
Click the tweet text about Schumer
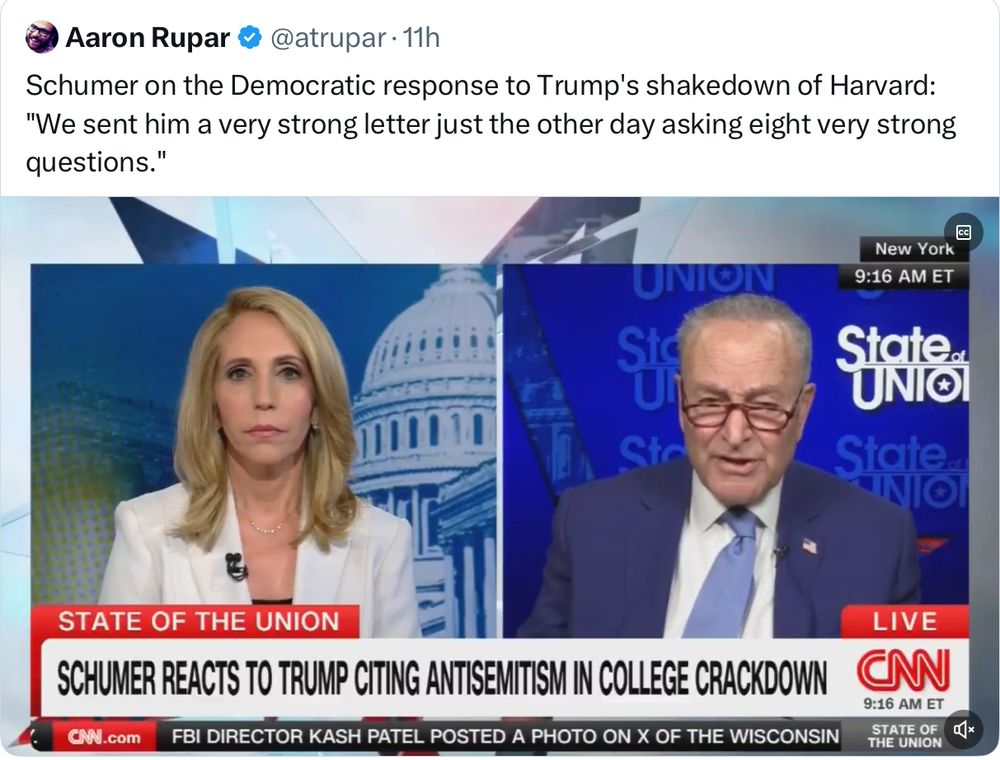coord(491,124)
